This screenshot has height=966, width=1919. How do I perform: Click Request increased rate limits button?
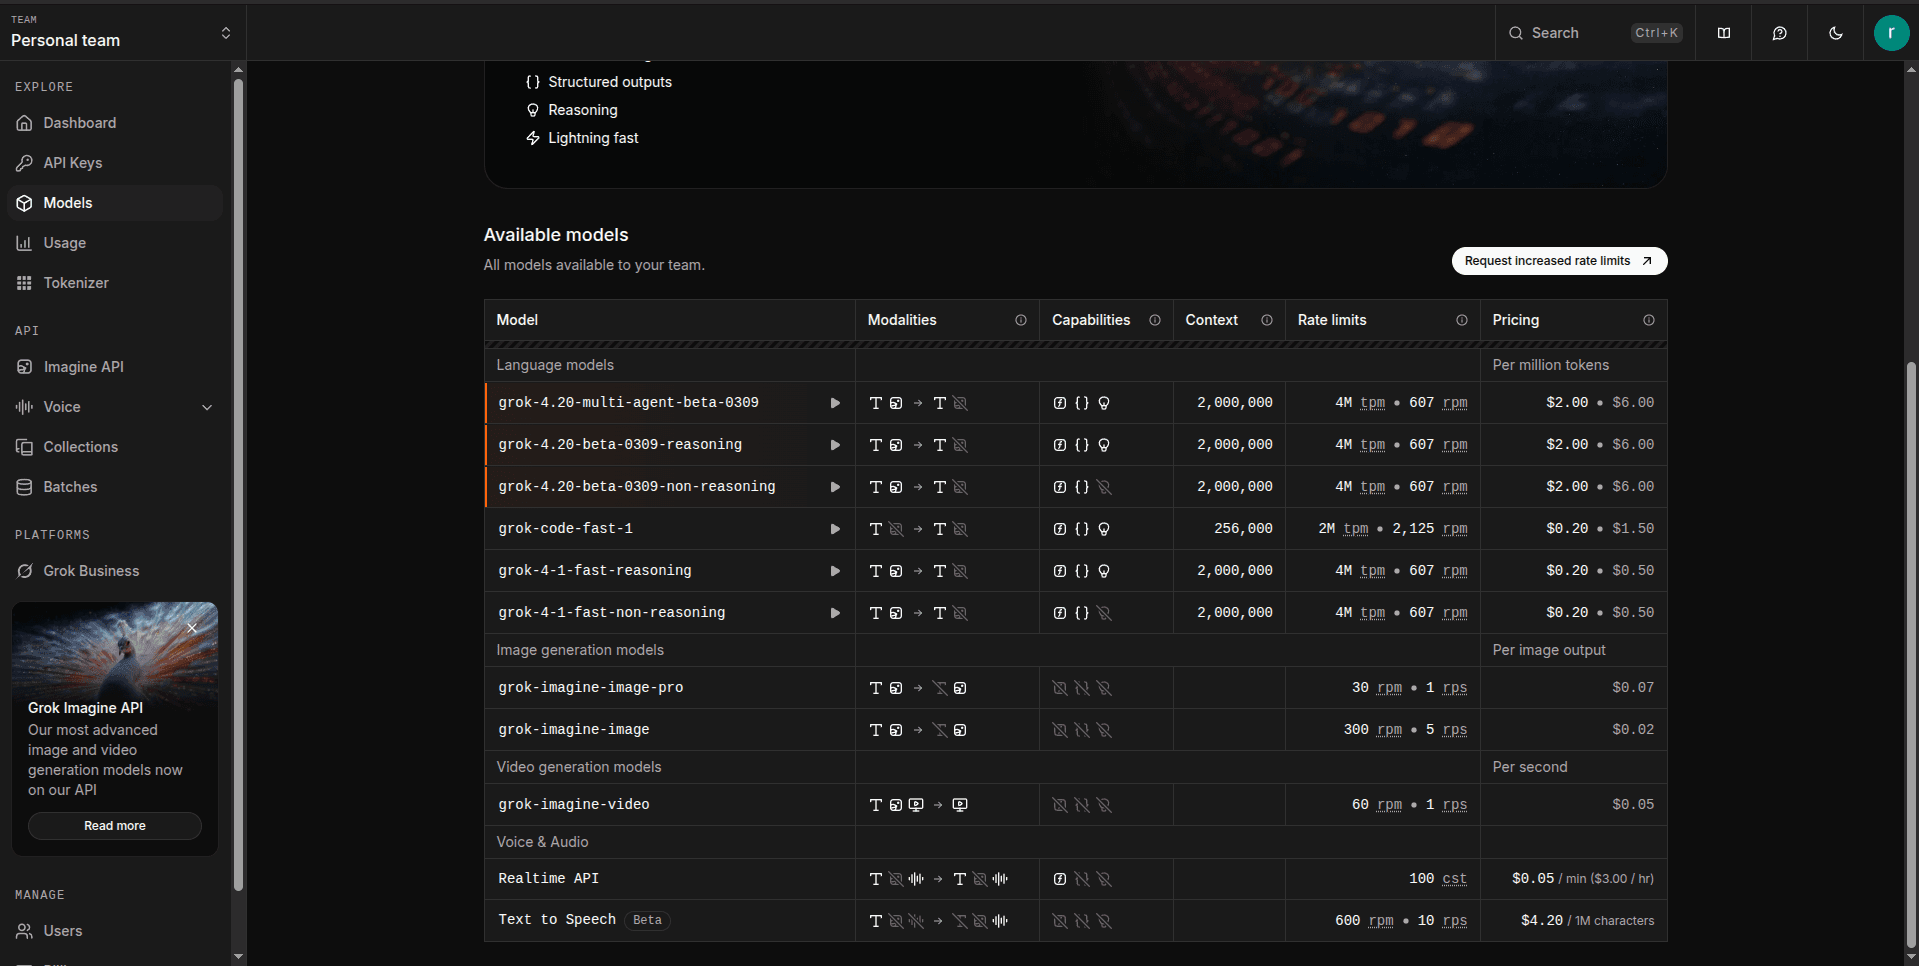[x=1558, y=261]
